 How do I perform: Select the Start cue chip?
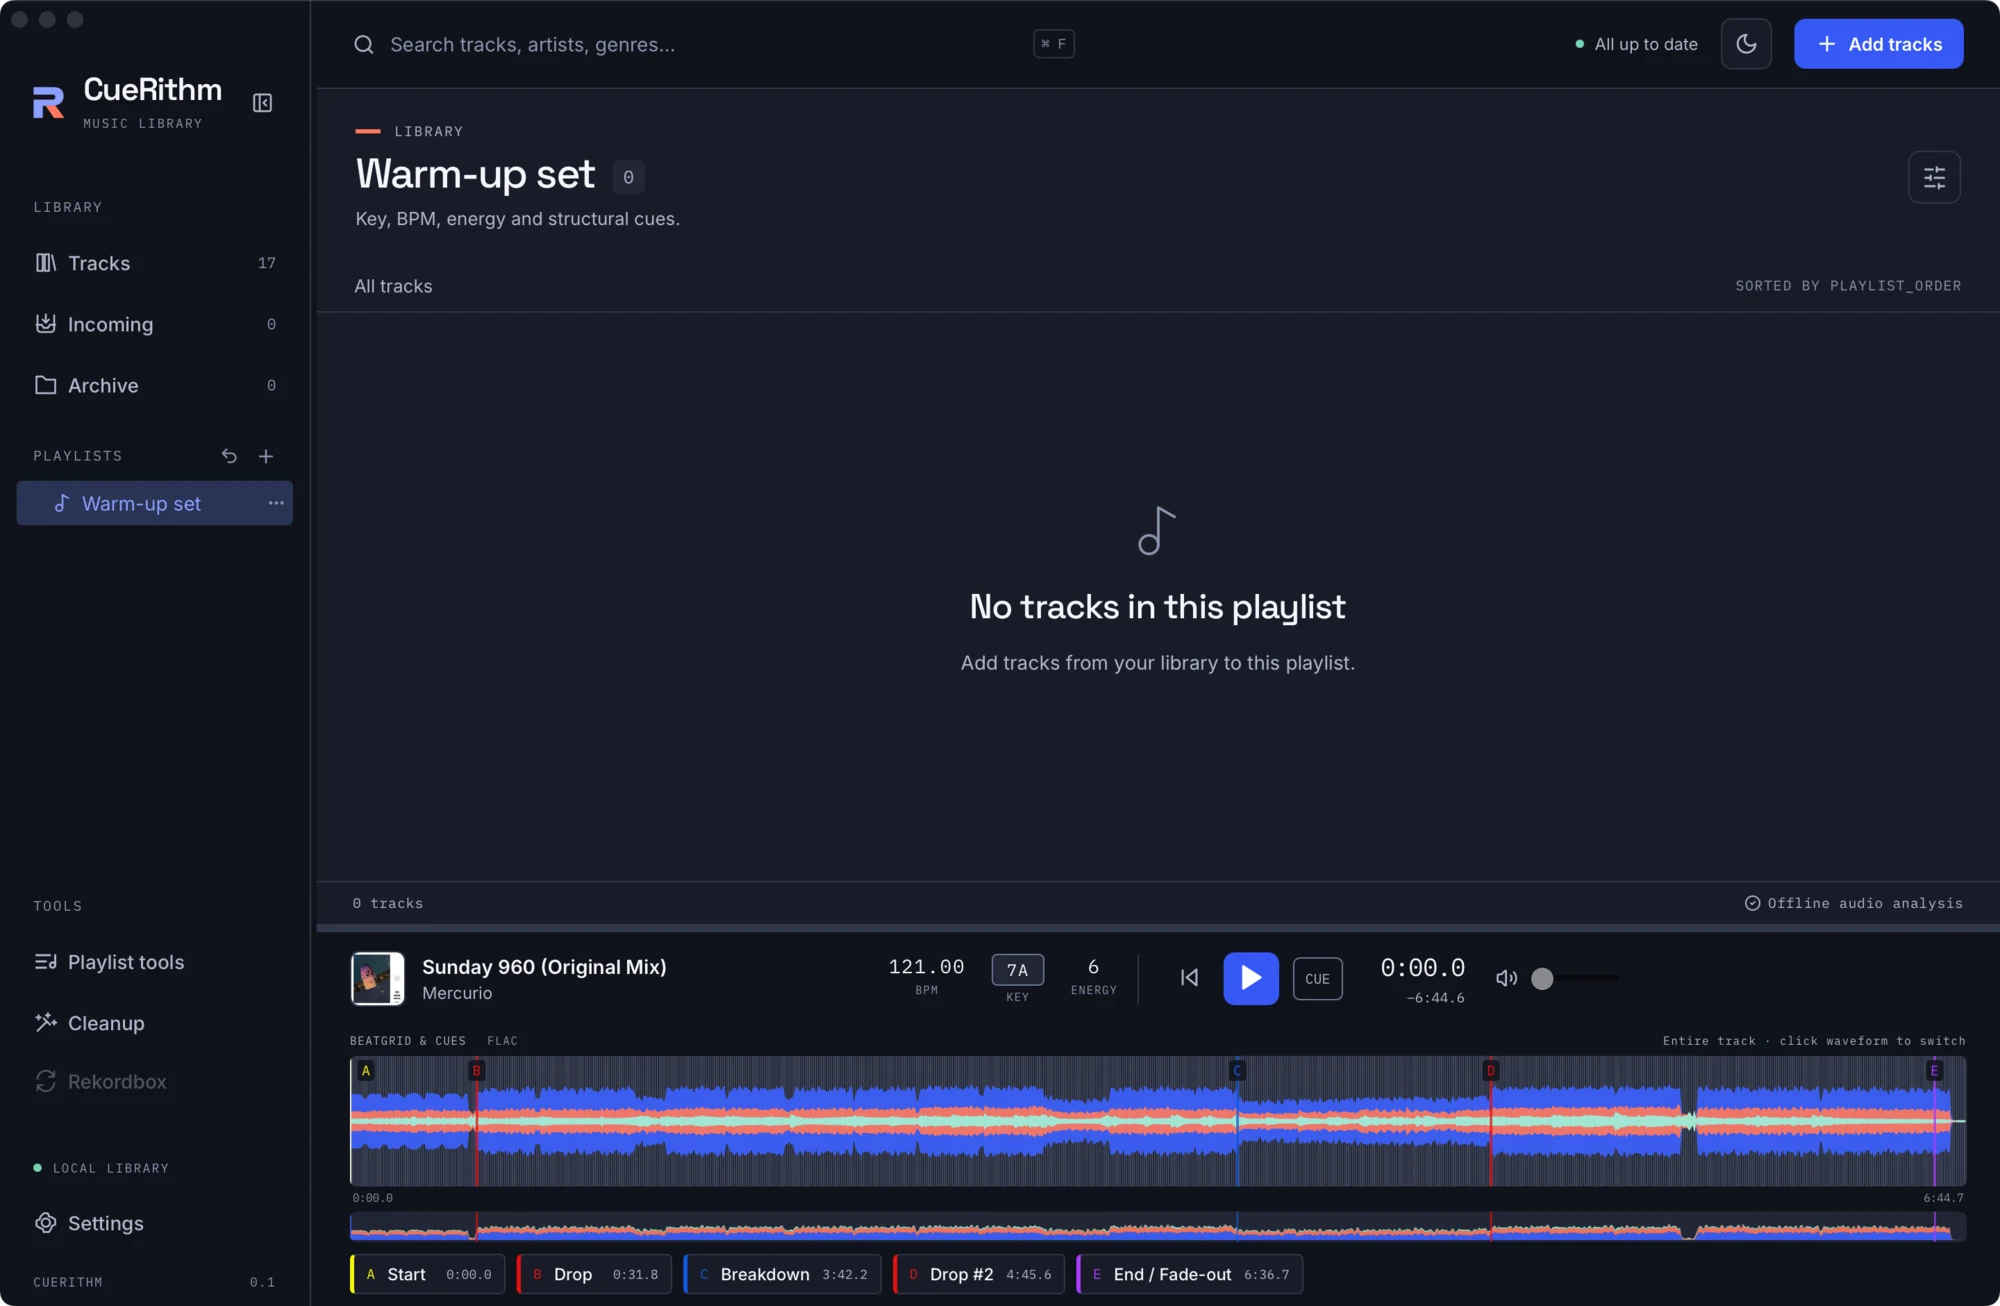point(428,1274)
